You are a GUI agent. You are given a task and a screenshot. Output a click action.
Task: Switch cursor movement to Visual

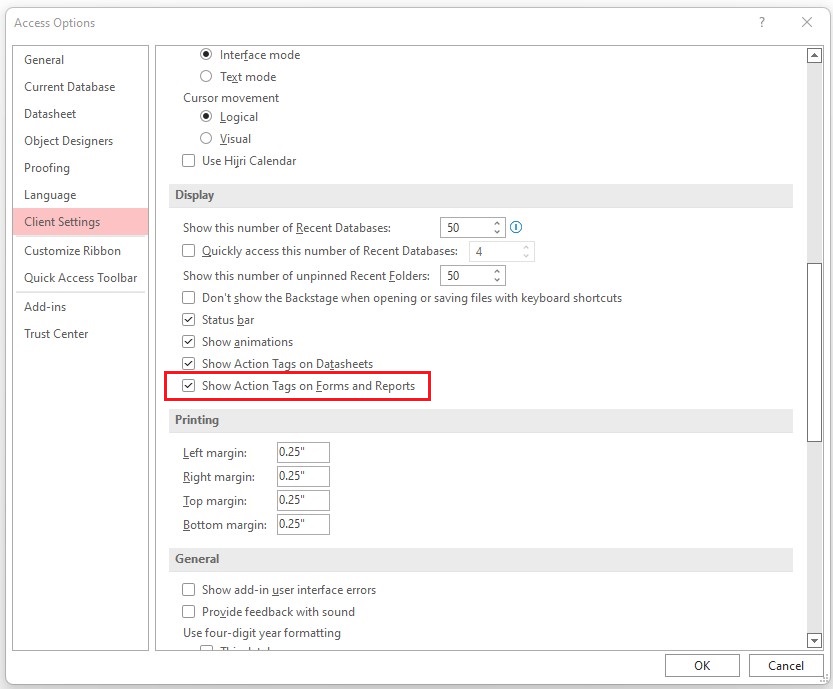[206, 139]
